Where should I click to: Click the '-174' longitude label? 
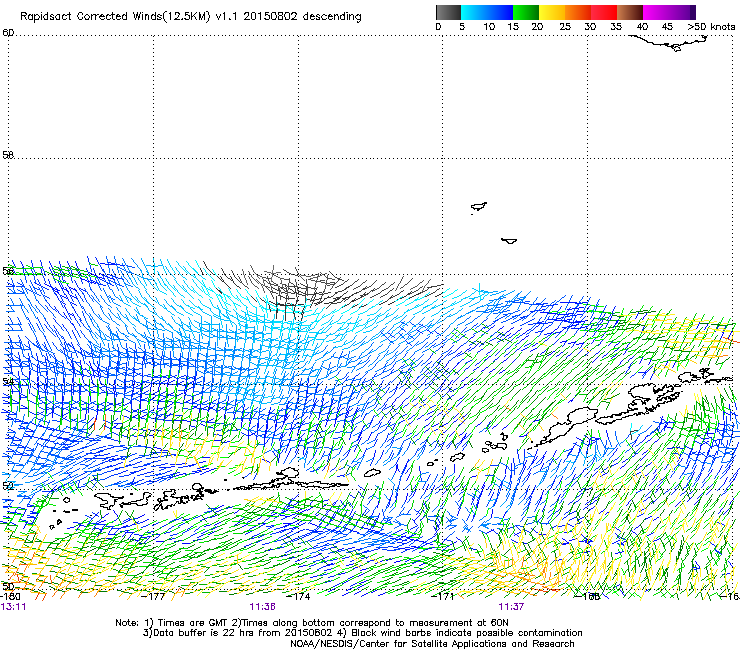(299, 597)
